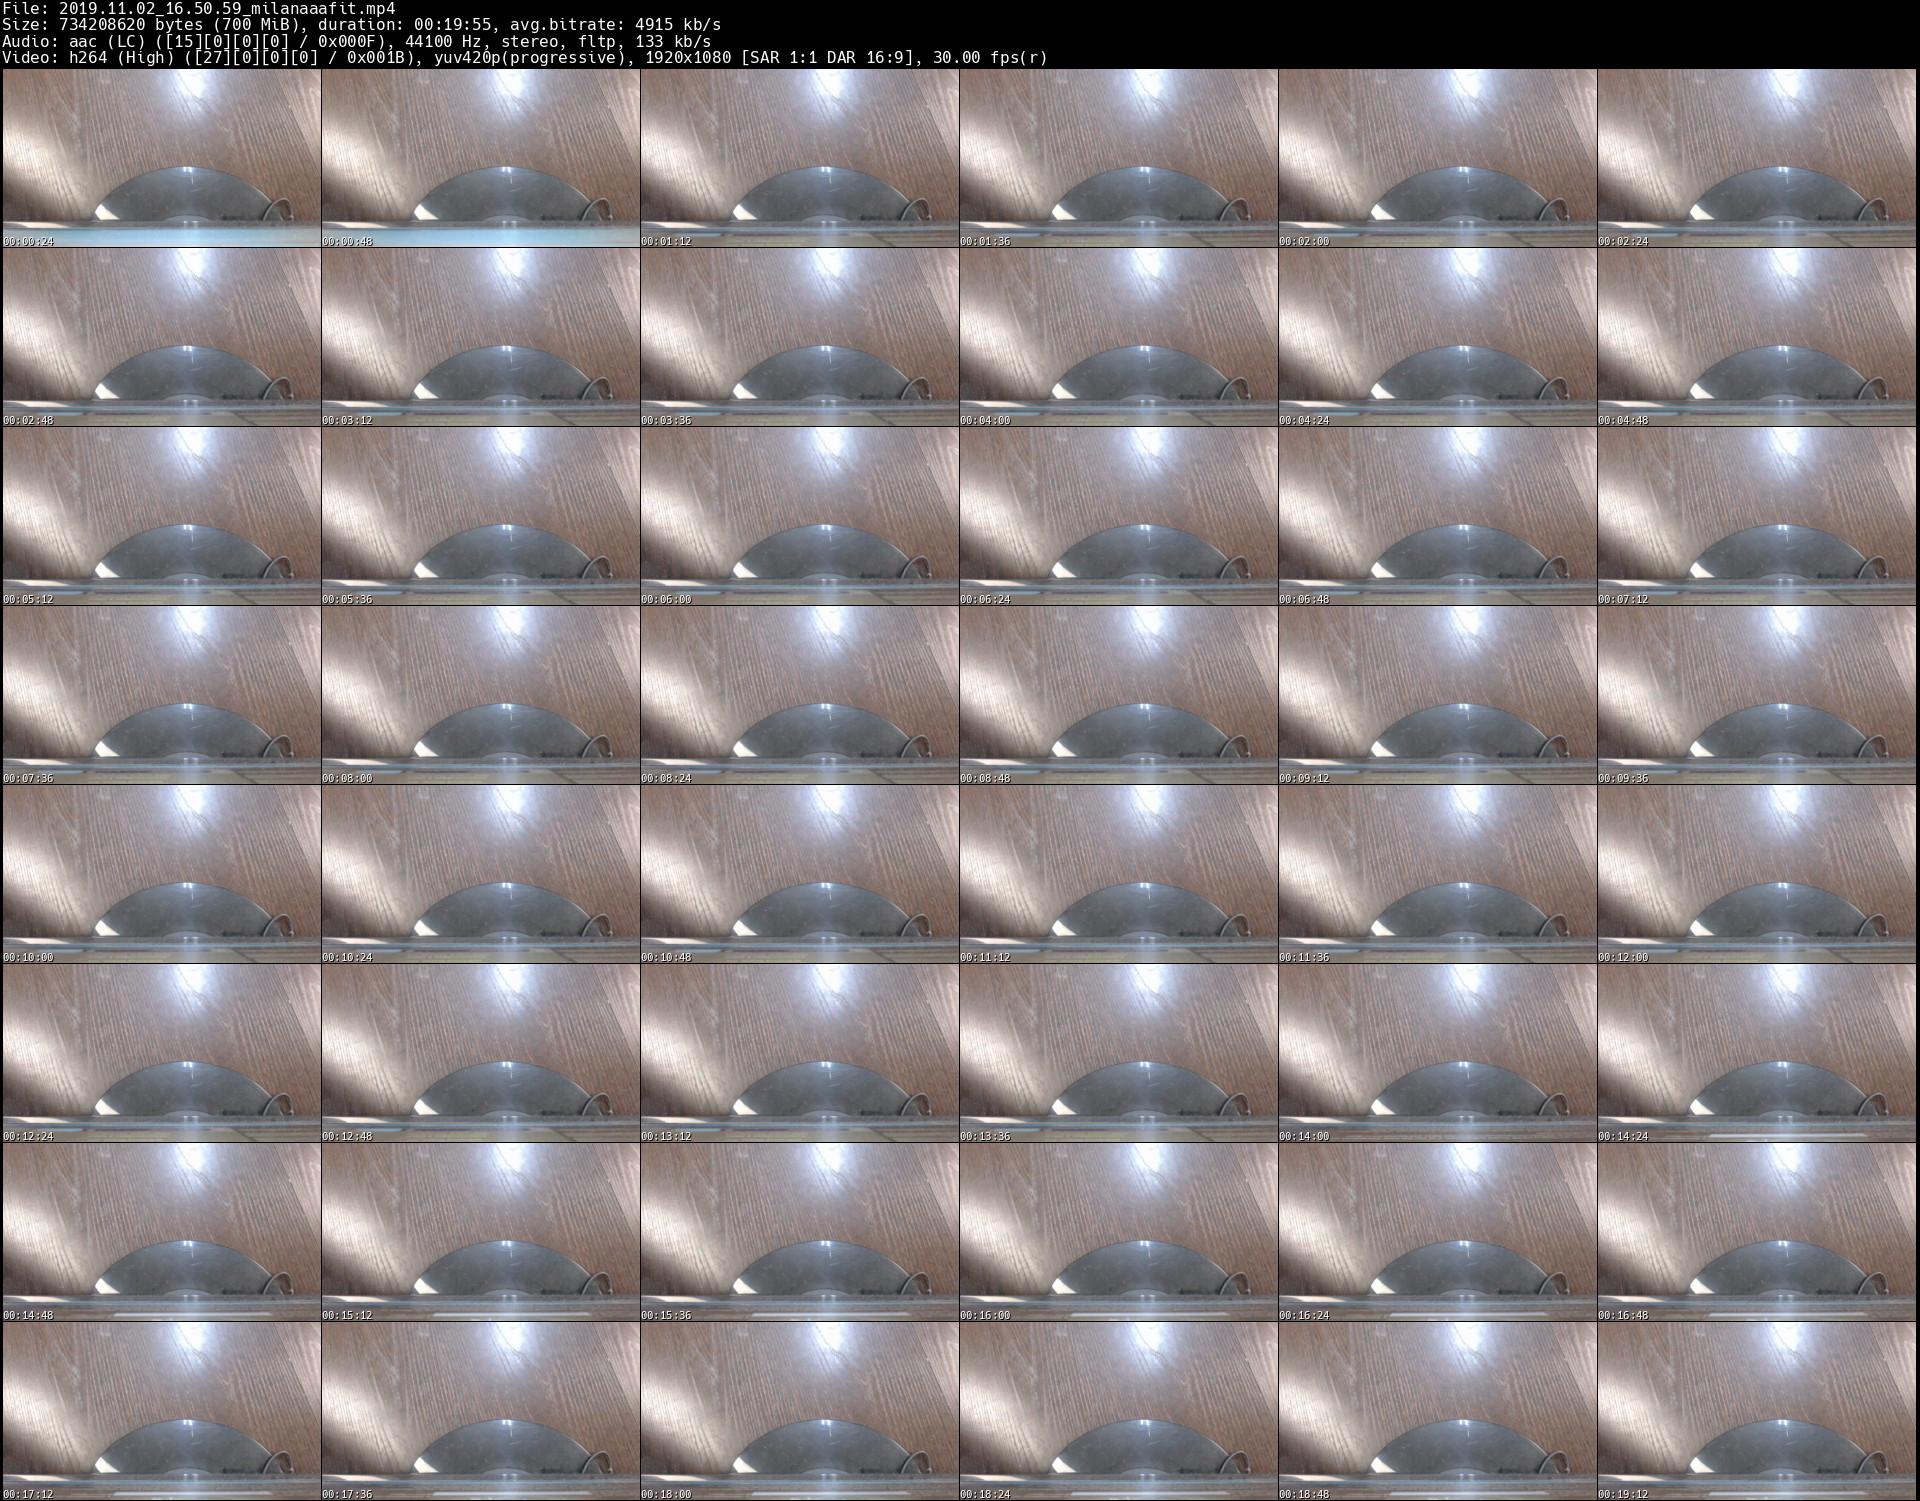Select the thumbnail stamped 00:03:36
The width and height of the screenshot is (1920, 1501).
tap(799, 337)
